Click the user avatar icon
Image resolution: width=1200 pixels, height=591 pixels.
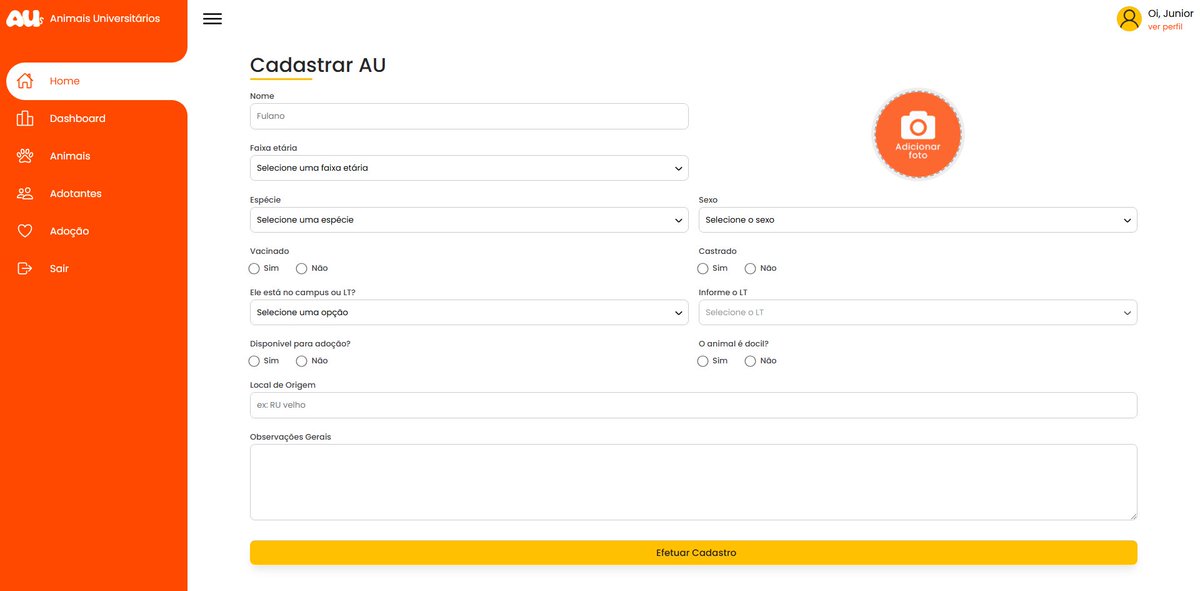pyautogui.click(x=1129, y=19)
